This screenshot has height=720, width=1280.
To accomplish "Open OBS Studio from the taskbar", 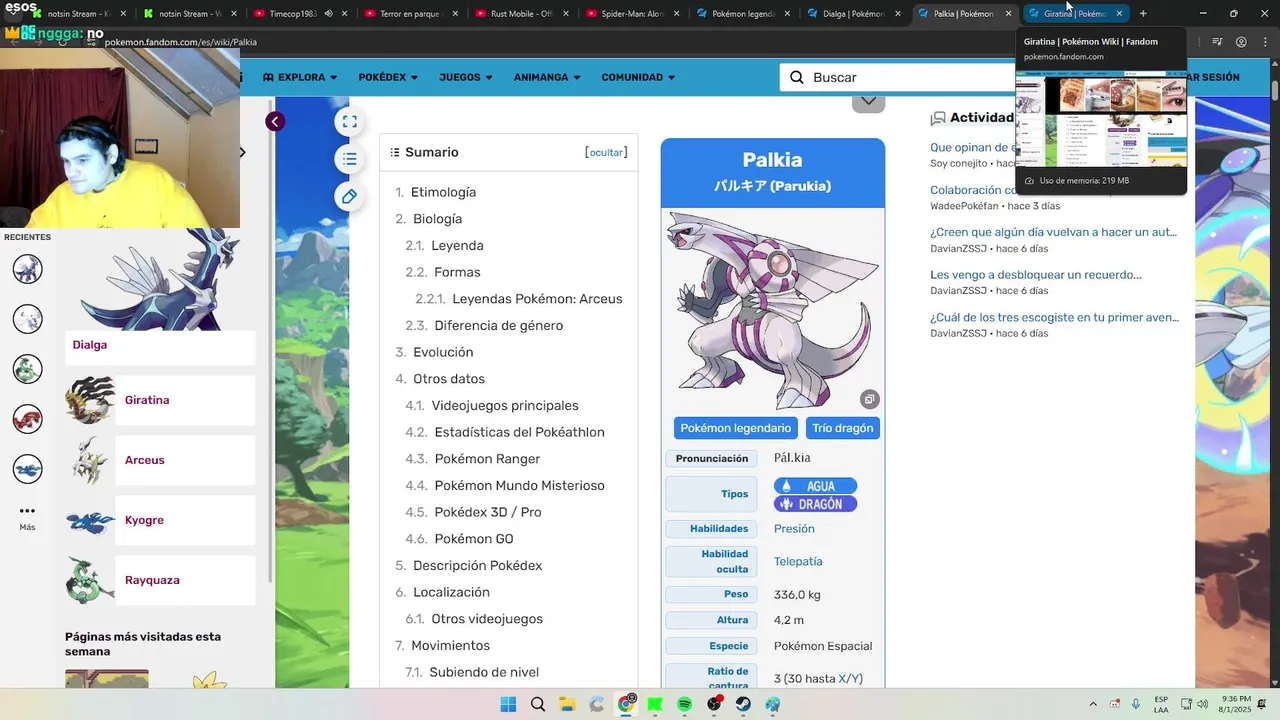I will [x=715, y=704].
